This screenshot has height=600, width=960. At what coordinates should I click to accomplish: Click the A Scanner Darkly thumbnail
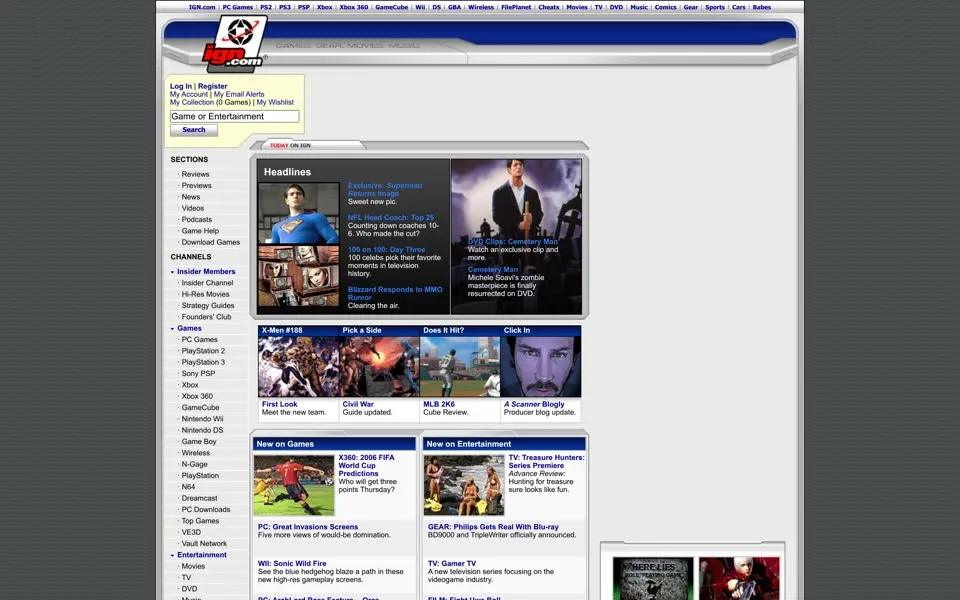point(541,367)
